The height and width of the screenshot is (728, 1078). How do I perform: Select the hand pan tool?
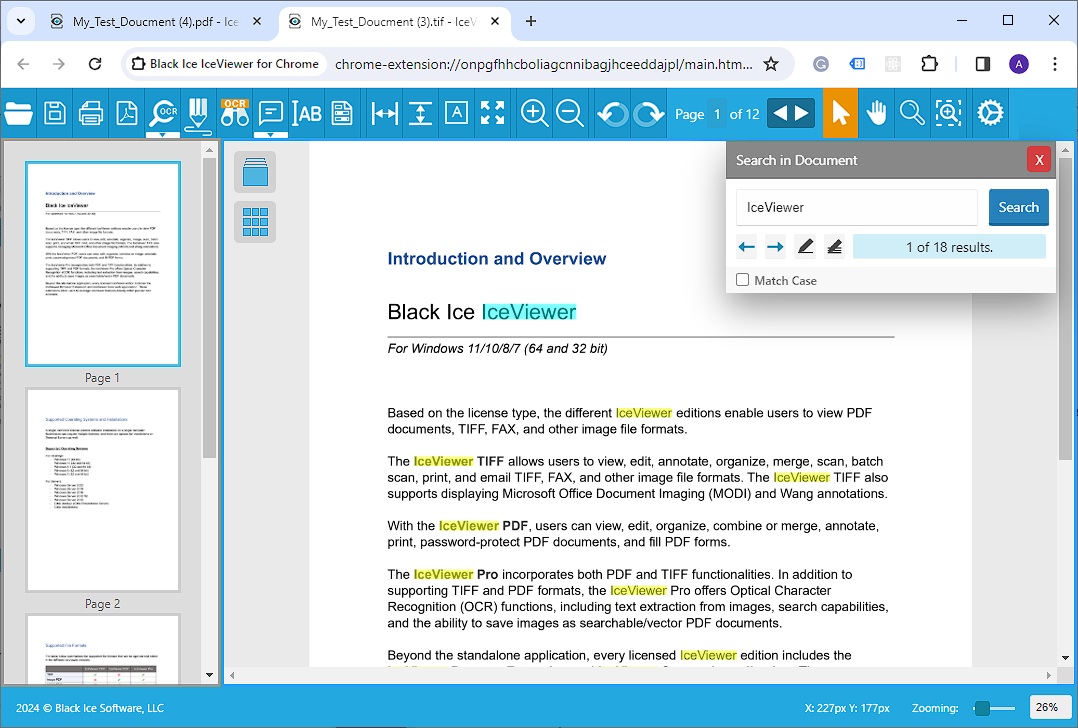877,113
